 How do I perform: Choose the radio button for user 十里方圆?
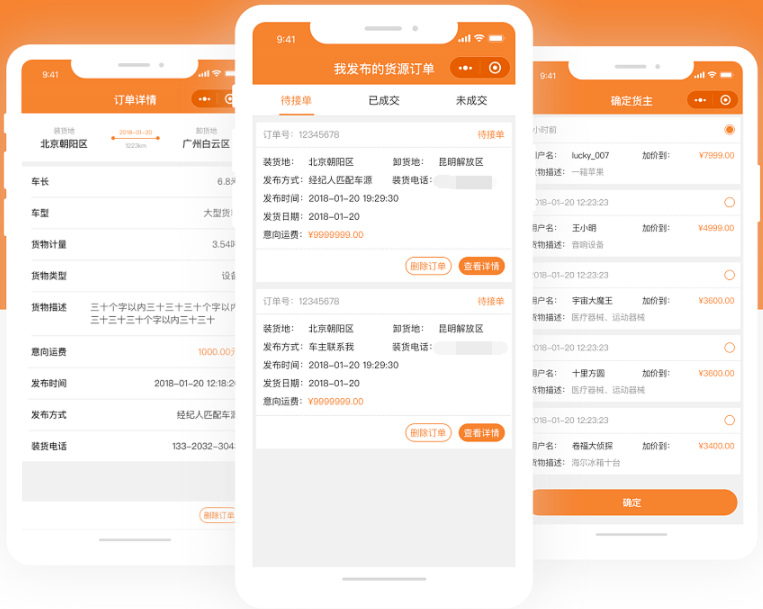tap(729, 347)
